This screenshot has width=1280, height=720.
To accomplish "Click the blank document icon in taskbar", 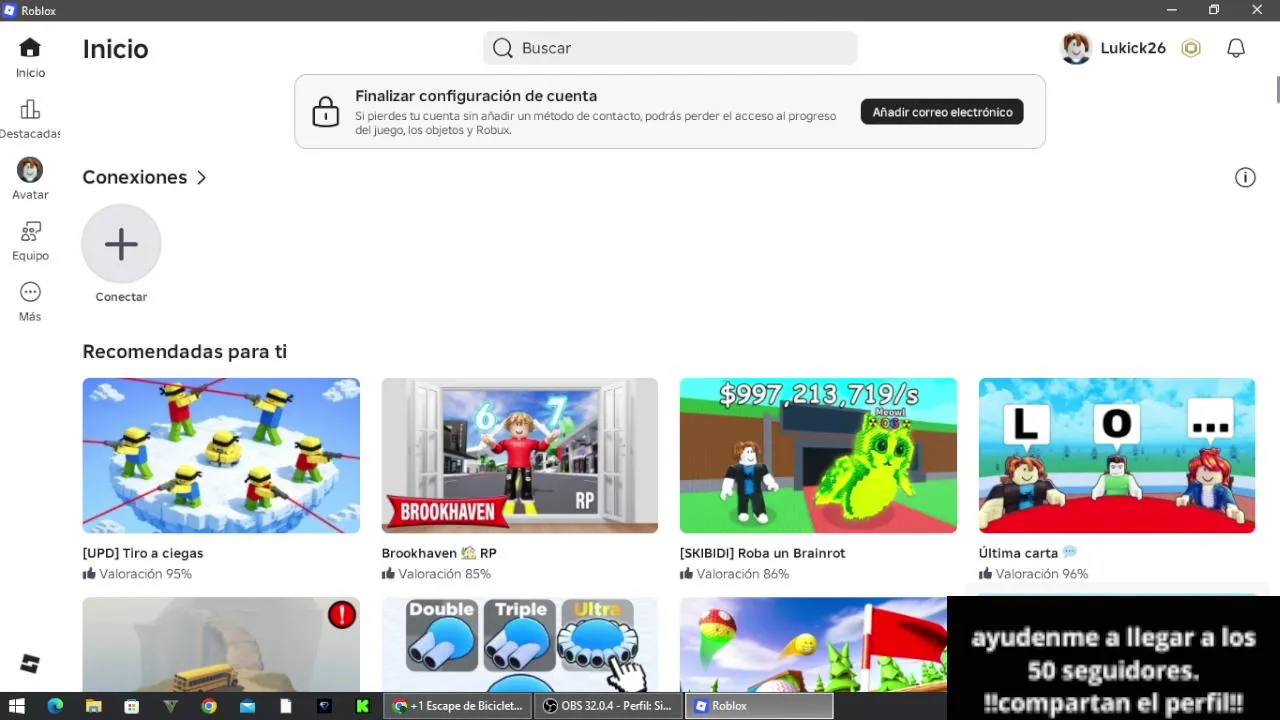I will [x=286, y=706].
